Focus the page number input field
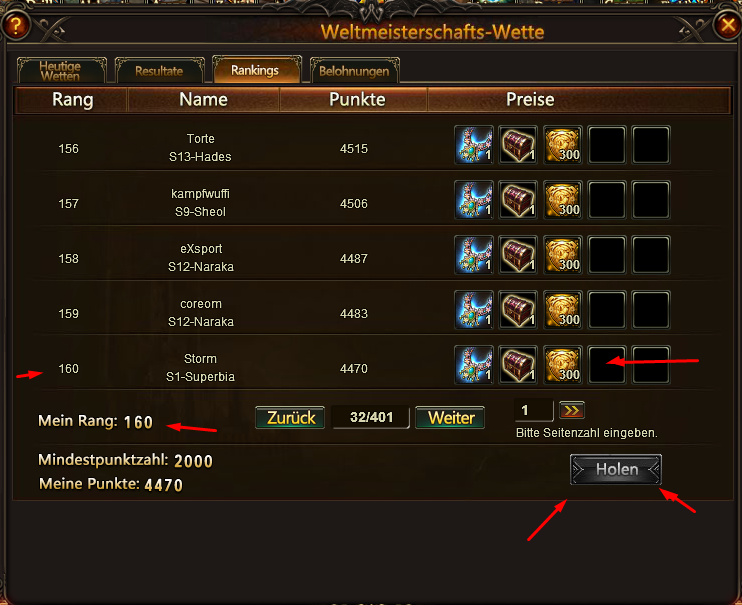This screenshot has height=605, width=742. click(x=534, y=410)
